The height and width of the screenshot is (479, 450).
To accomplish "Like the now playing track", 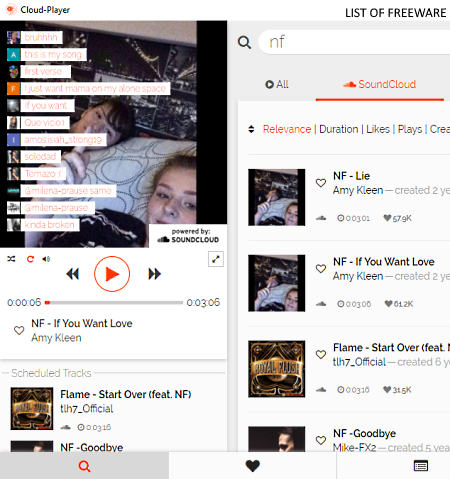I will (x=19, y=330).
